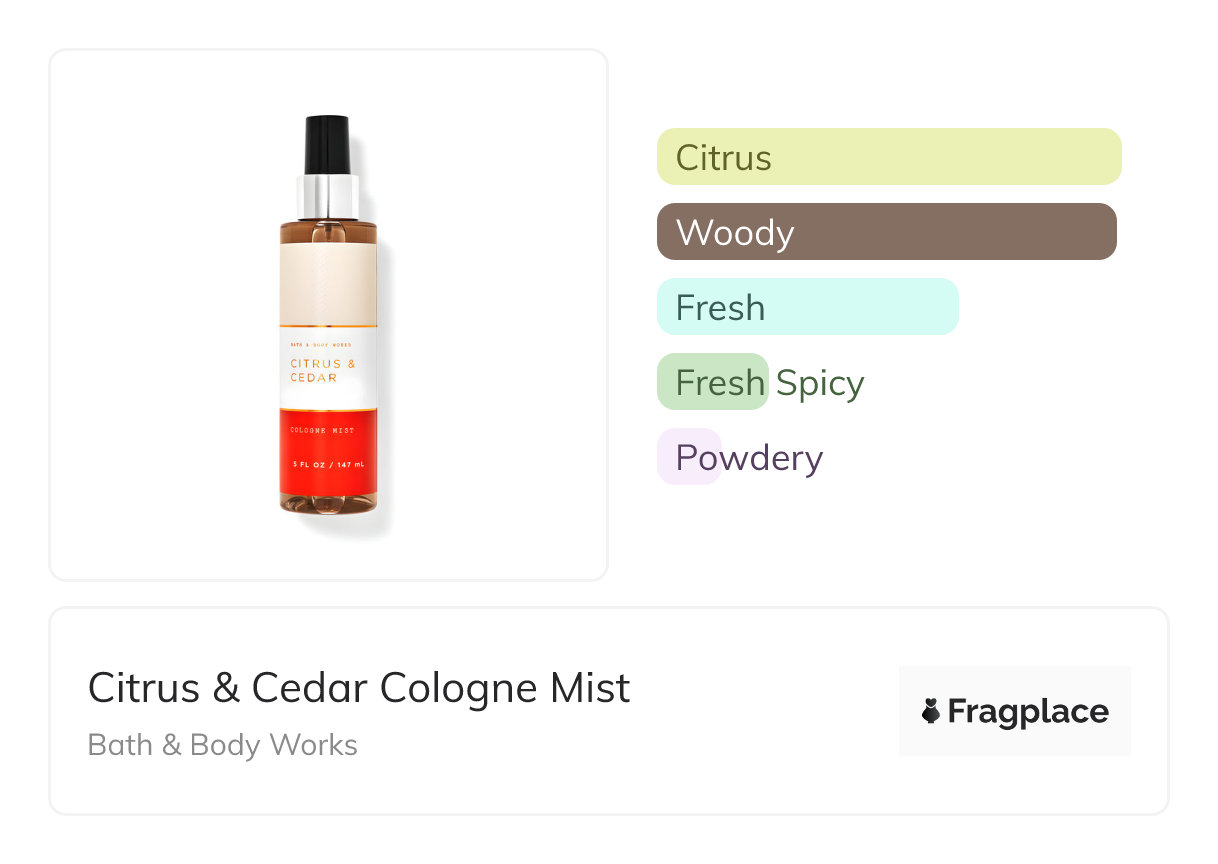Select the Citrus accord bar

point(889,157)
